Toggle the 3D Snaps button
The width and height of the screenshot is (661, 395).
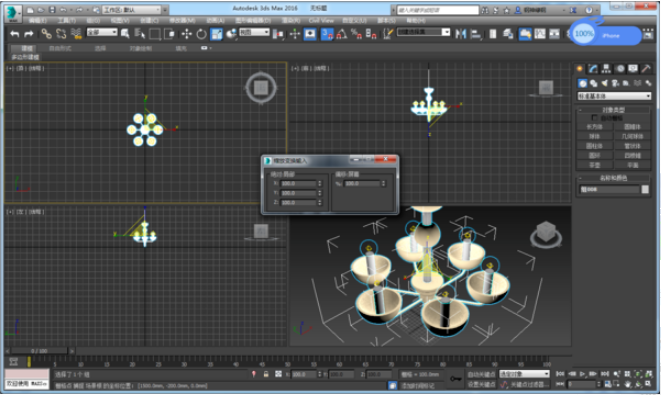[x=327, y=34]
